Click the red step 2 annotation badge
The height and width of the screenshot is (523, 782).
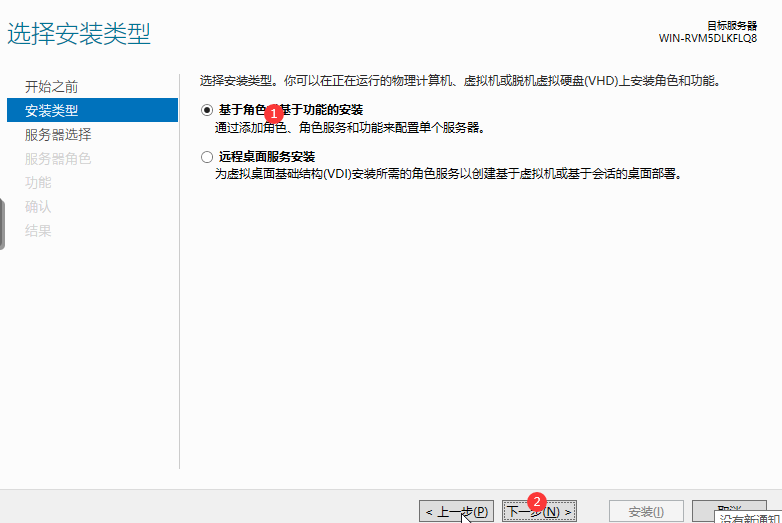tap(537, 501)
